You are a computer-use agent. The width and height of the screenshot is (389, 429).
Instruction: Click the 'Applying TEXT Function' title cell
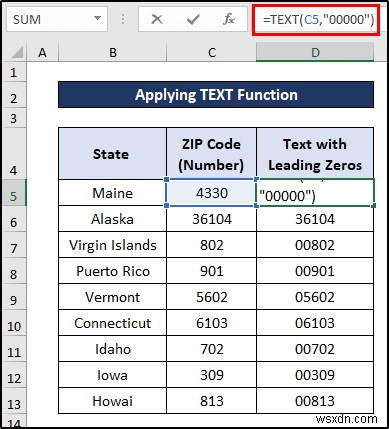(216, 95)
